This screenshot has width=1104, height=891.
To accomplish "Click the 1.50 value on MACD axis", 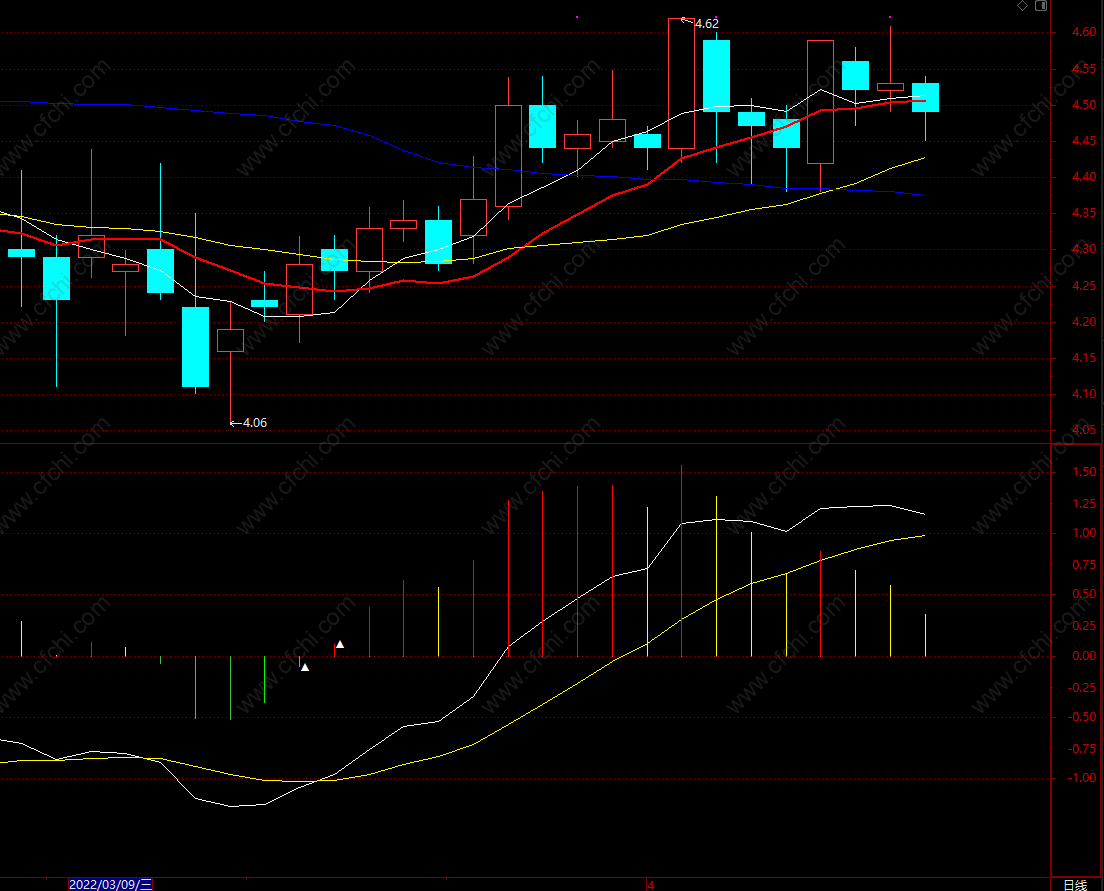I will point(1084,472).
